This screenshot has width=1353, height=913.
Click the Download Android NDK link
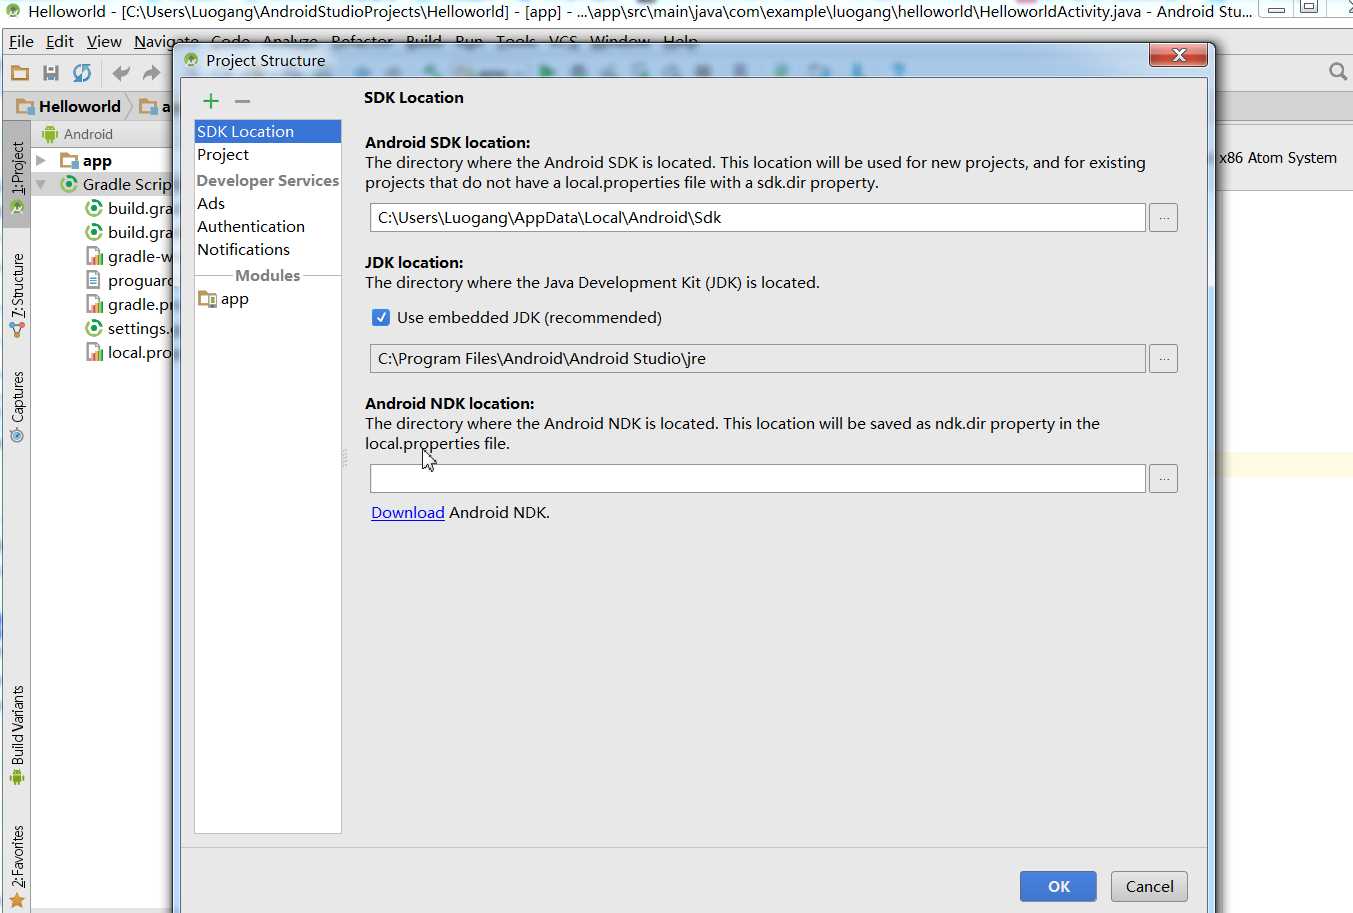[407, 513]
